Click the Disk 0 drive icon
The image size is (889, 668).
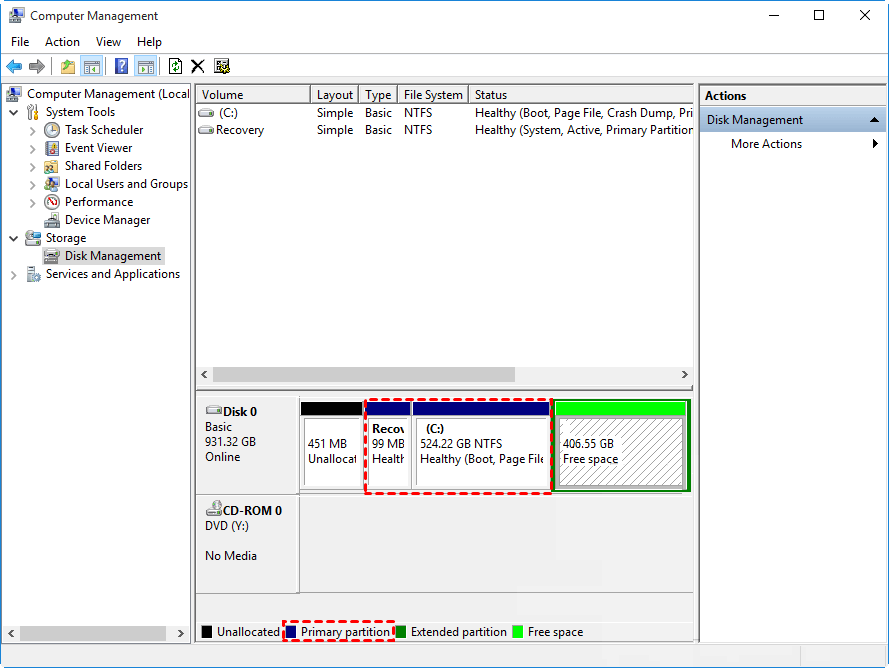[214, 411]
